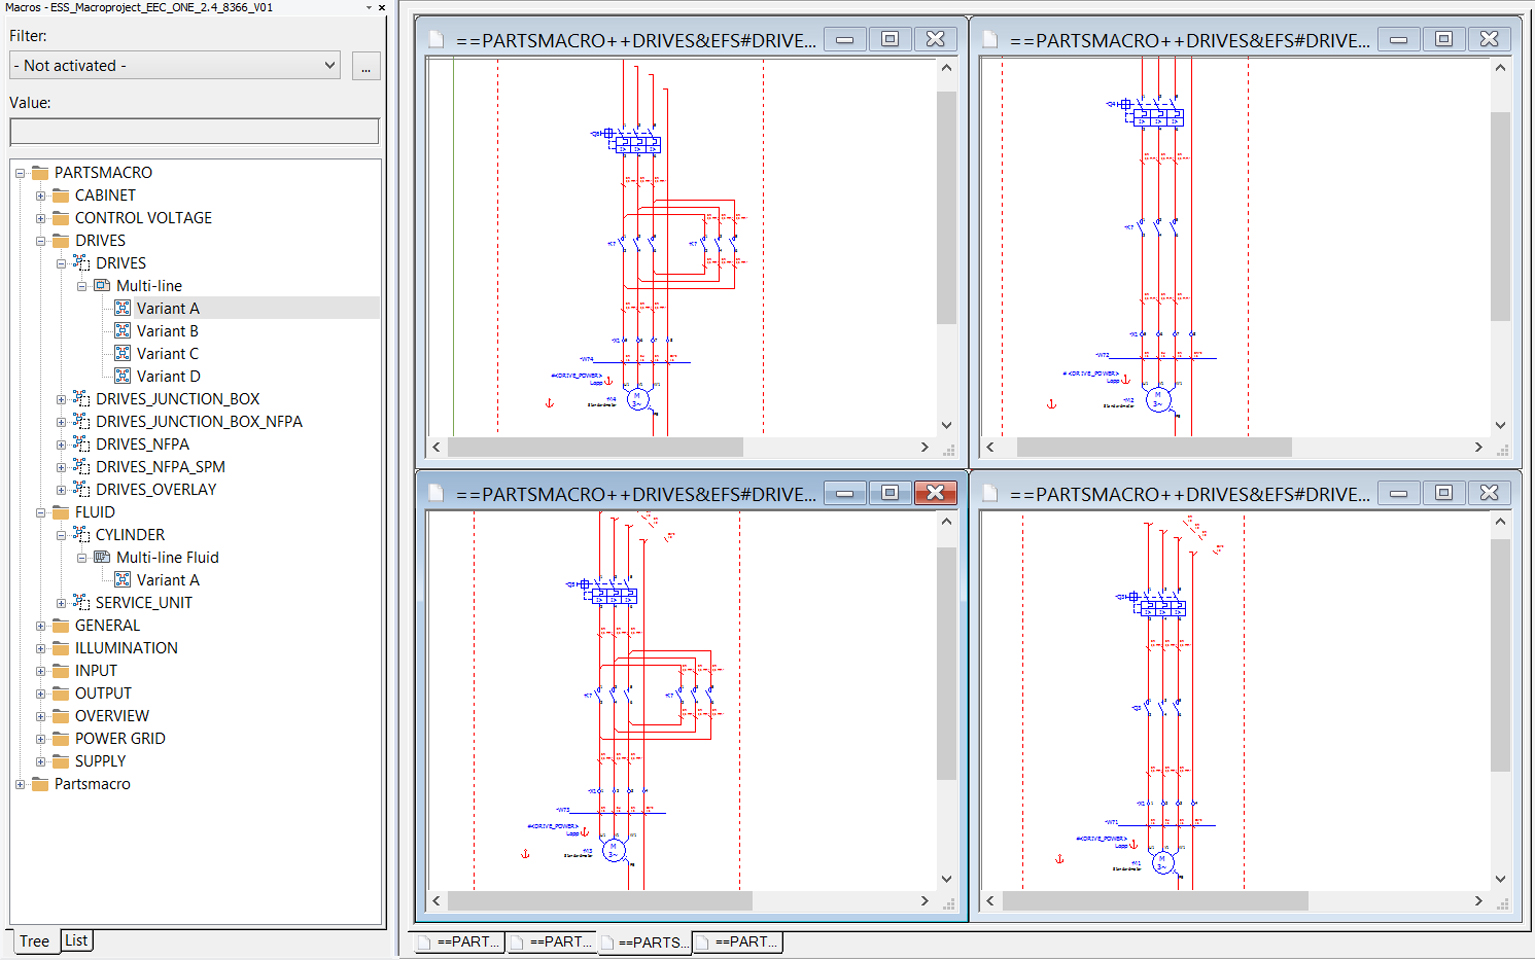The width and height of the screenshot is (1535, 960).
Task: Select the third ==PARTS document tab
Action: (645, 942)
